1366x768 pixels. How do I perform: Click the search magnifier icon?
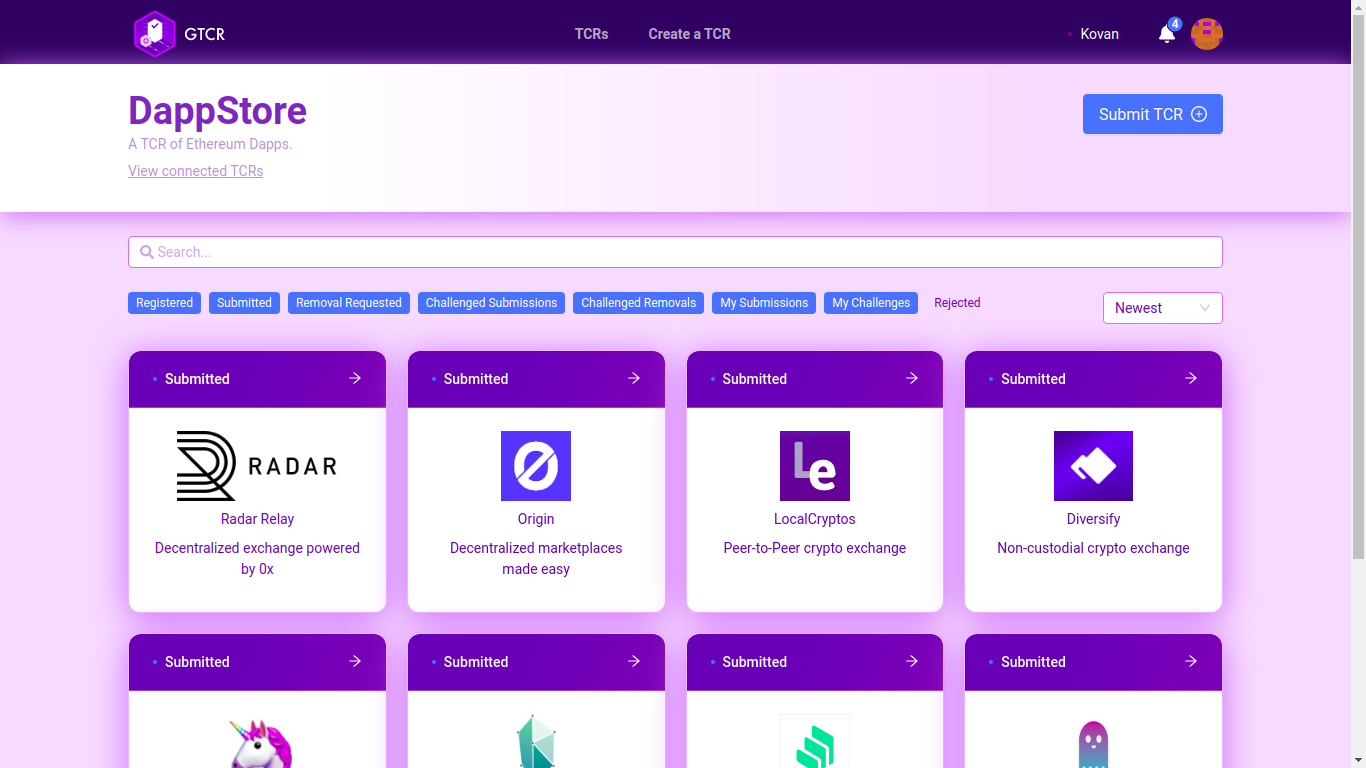147,252
